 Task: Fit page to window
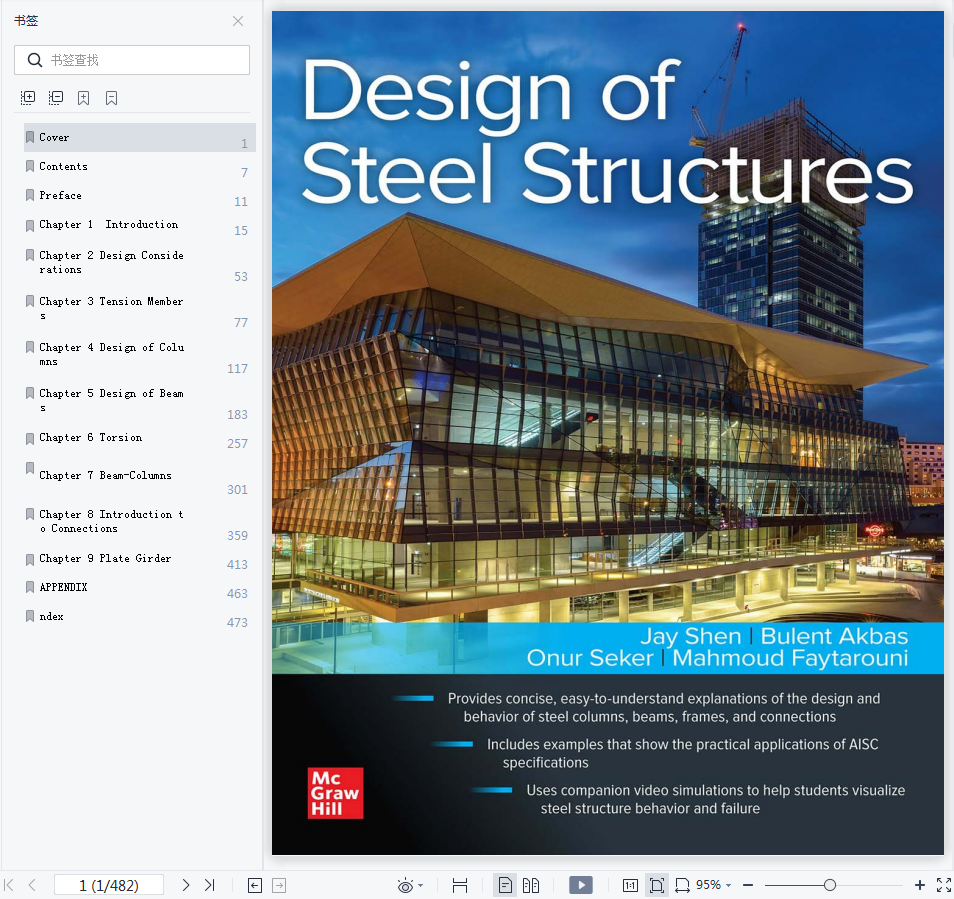[x=657, y=886]
